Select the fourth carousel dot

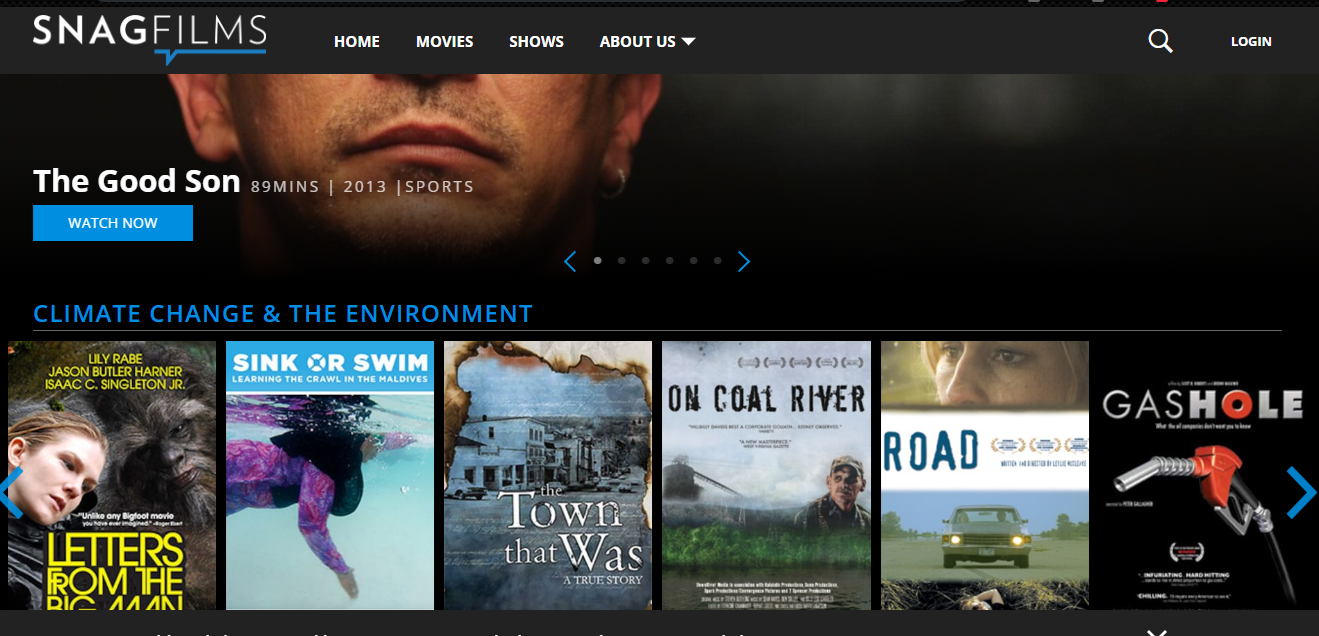(670, 260)
